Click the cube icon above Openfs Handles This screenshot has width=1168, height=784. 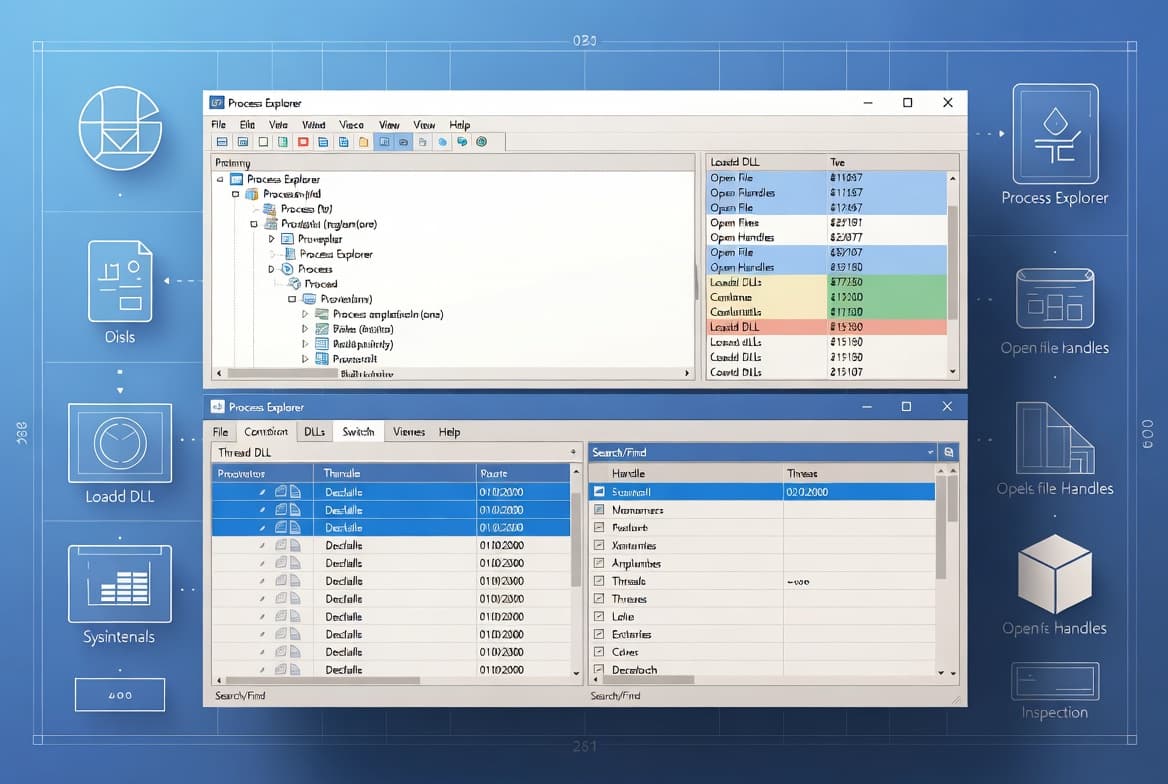pos(1055,575)
